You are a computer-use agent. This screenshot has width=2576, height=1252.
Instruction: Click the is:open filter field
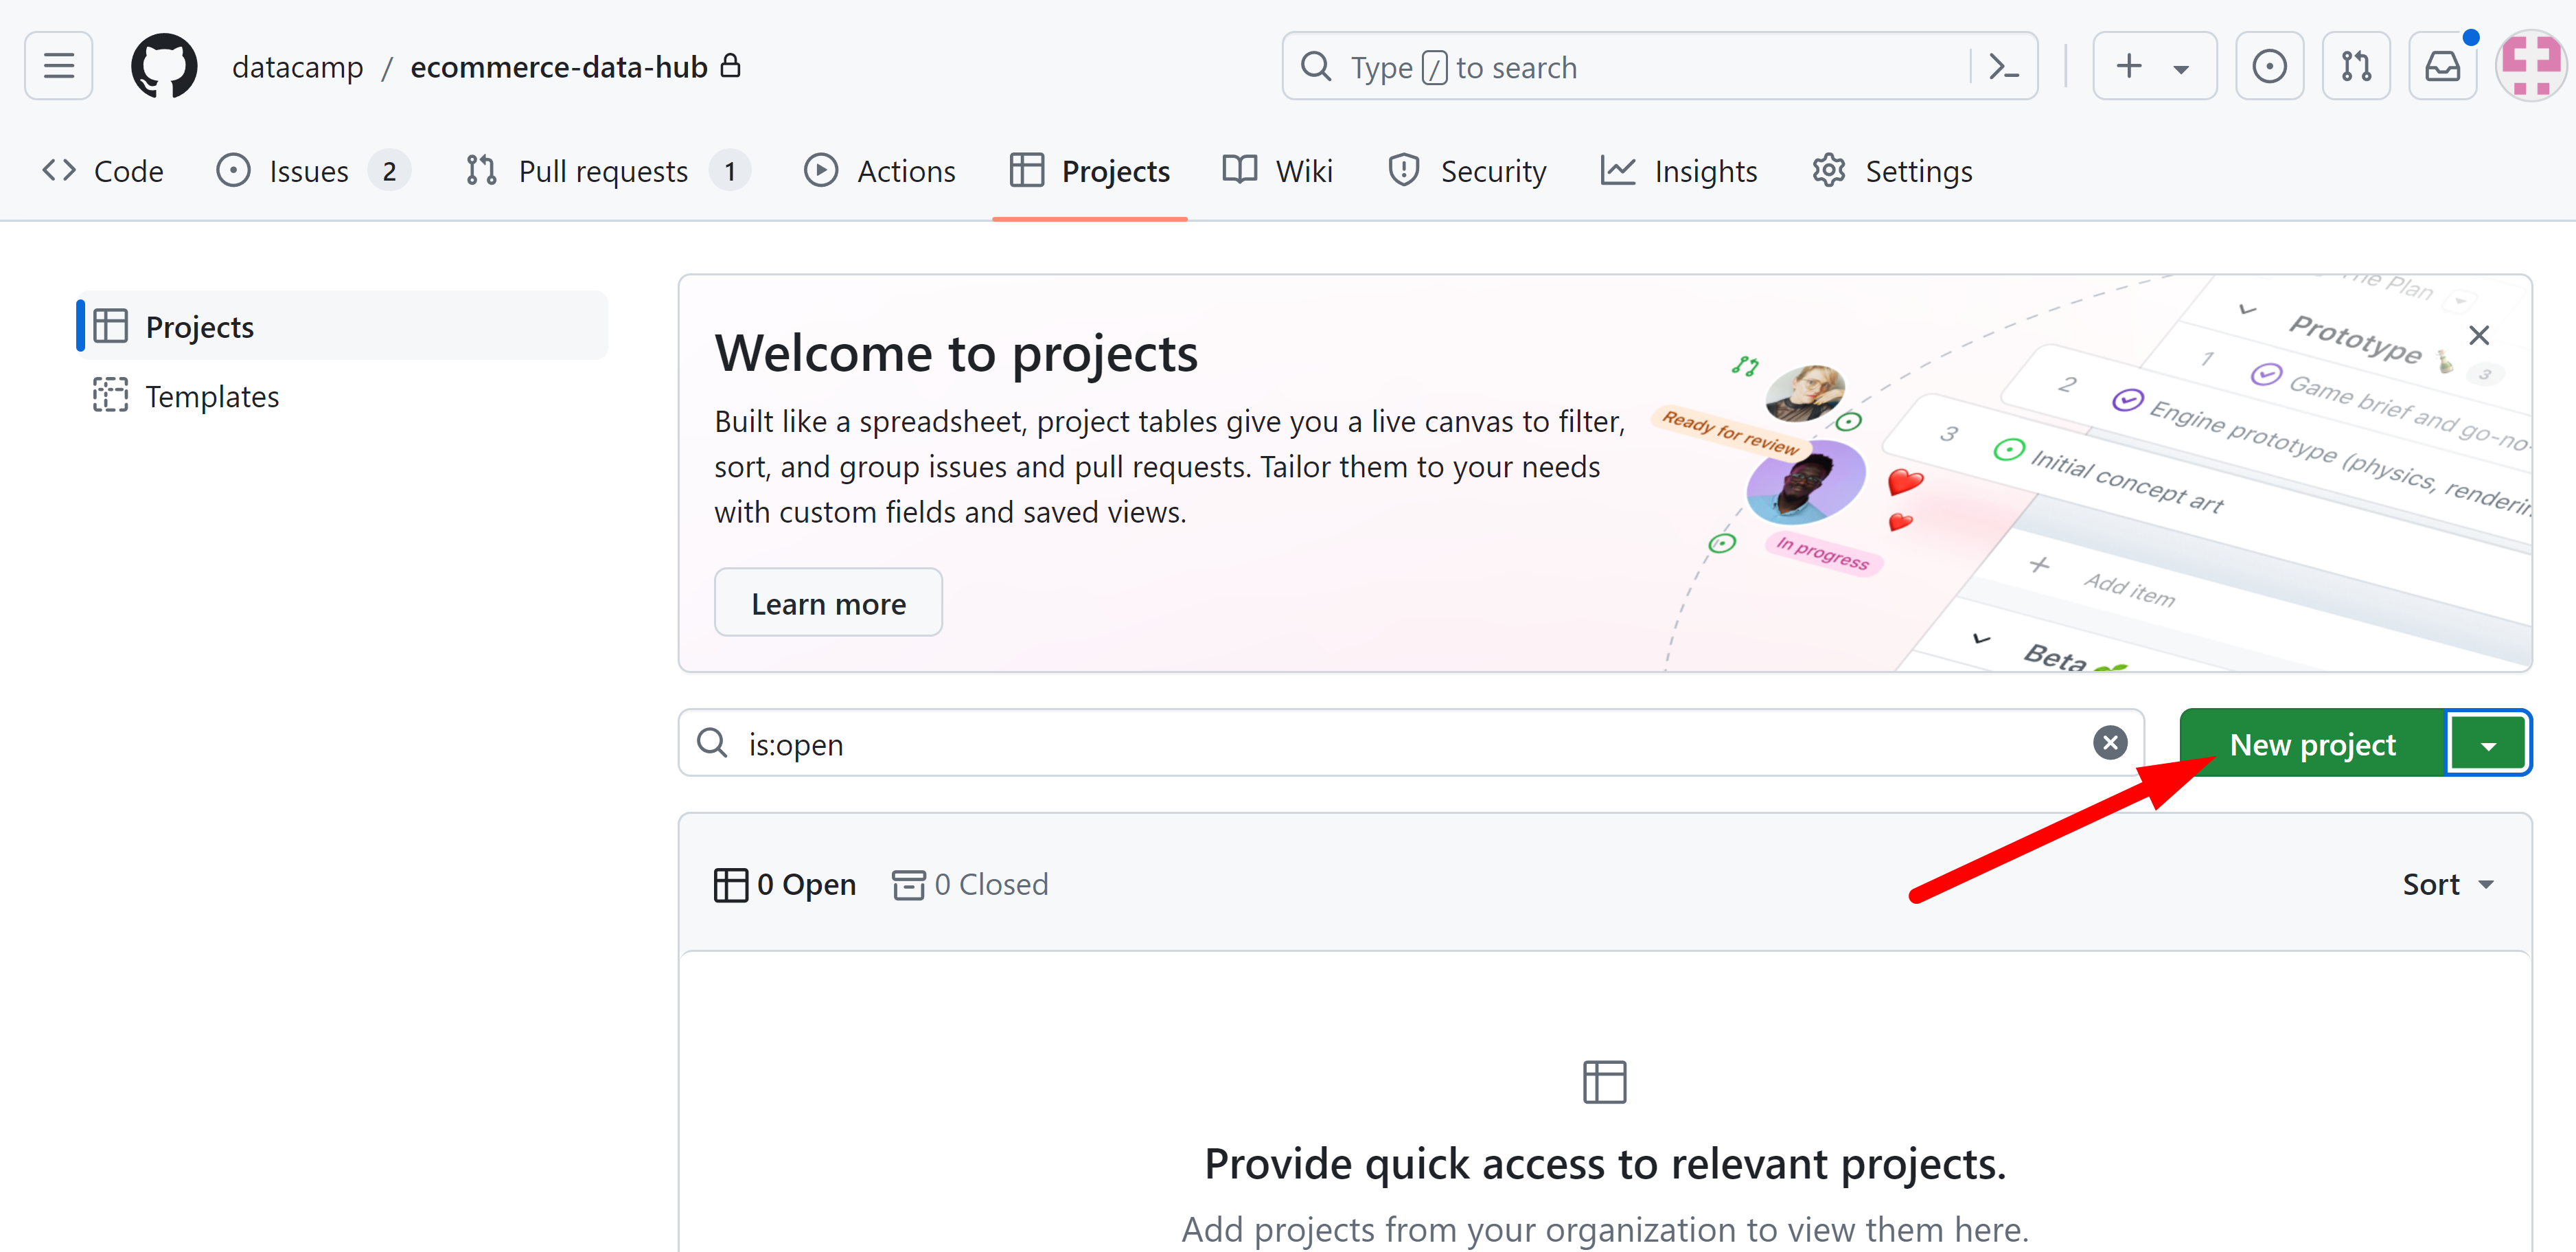pos(1410,743)
